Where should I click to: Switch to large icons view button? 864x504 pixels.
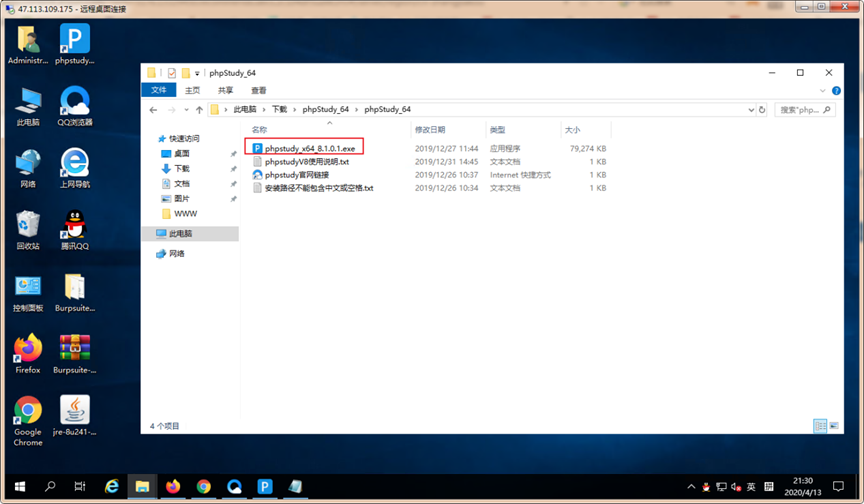834,426
